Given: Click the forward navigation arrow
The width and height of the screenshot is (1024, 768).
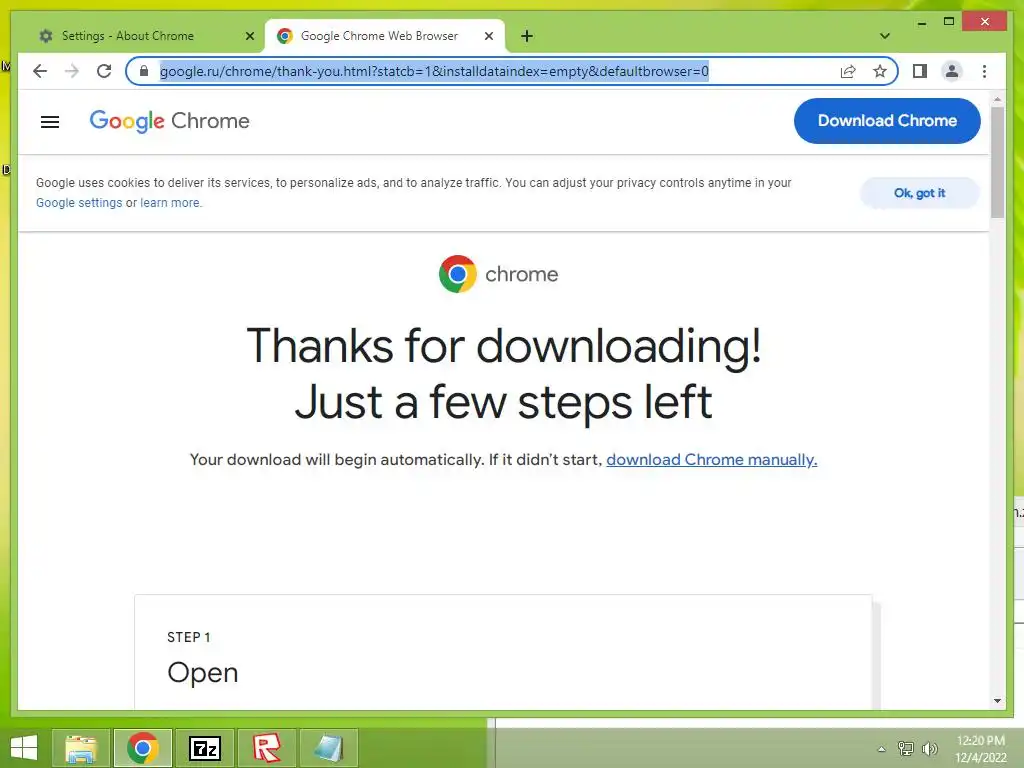Looking at the screenshot, I should coord(72,71).
